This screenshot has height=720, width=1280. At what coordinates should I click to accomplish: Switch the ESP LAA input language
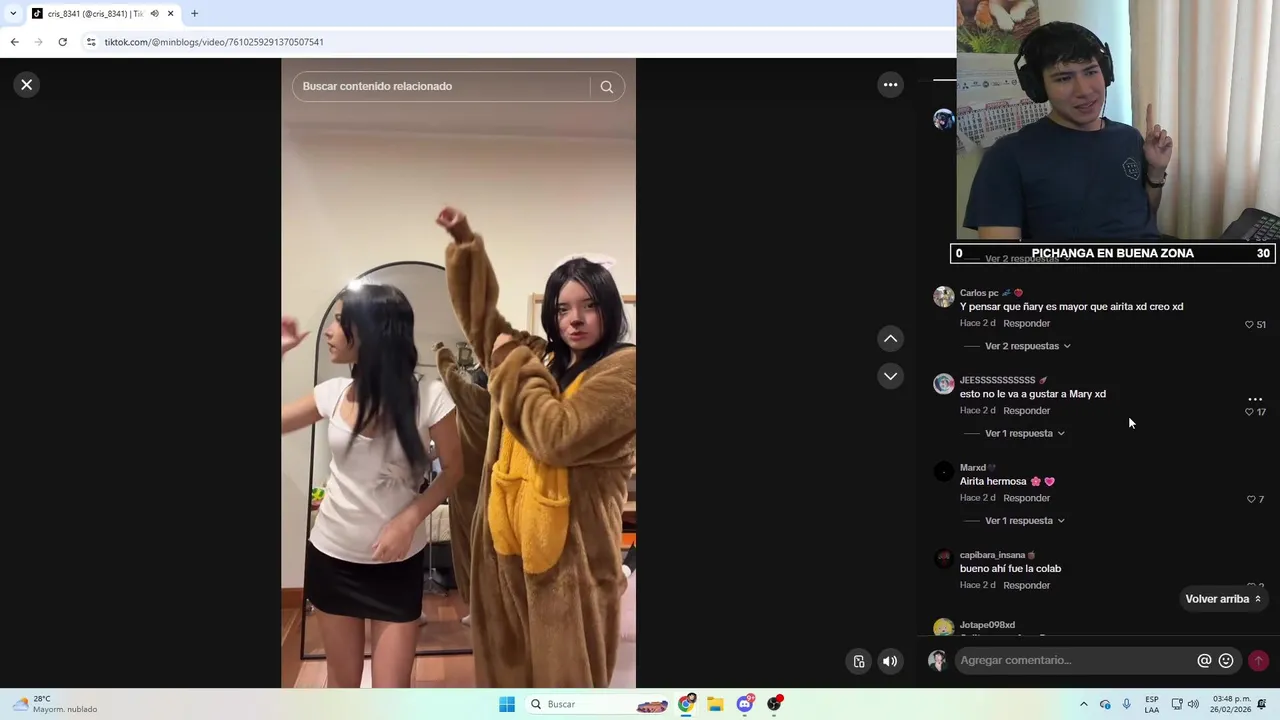[1152, 704]
